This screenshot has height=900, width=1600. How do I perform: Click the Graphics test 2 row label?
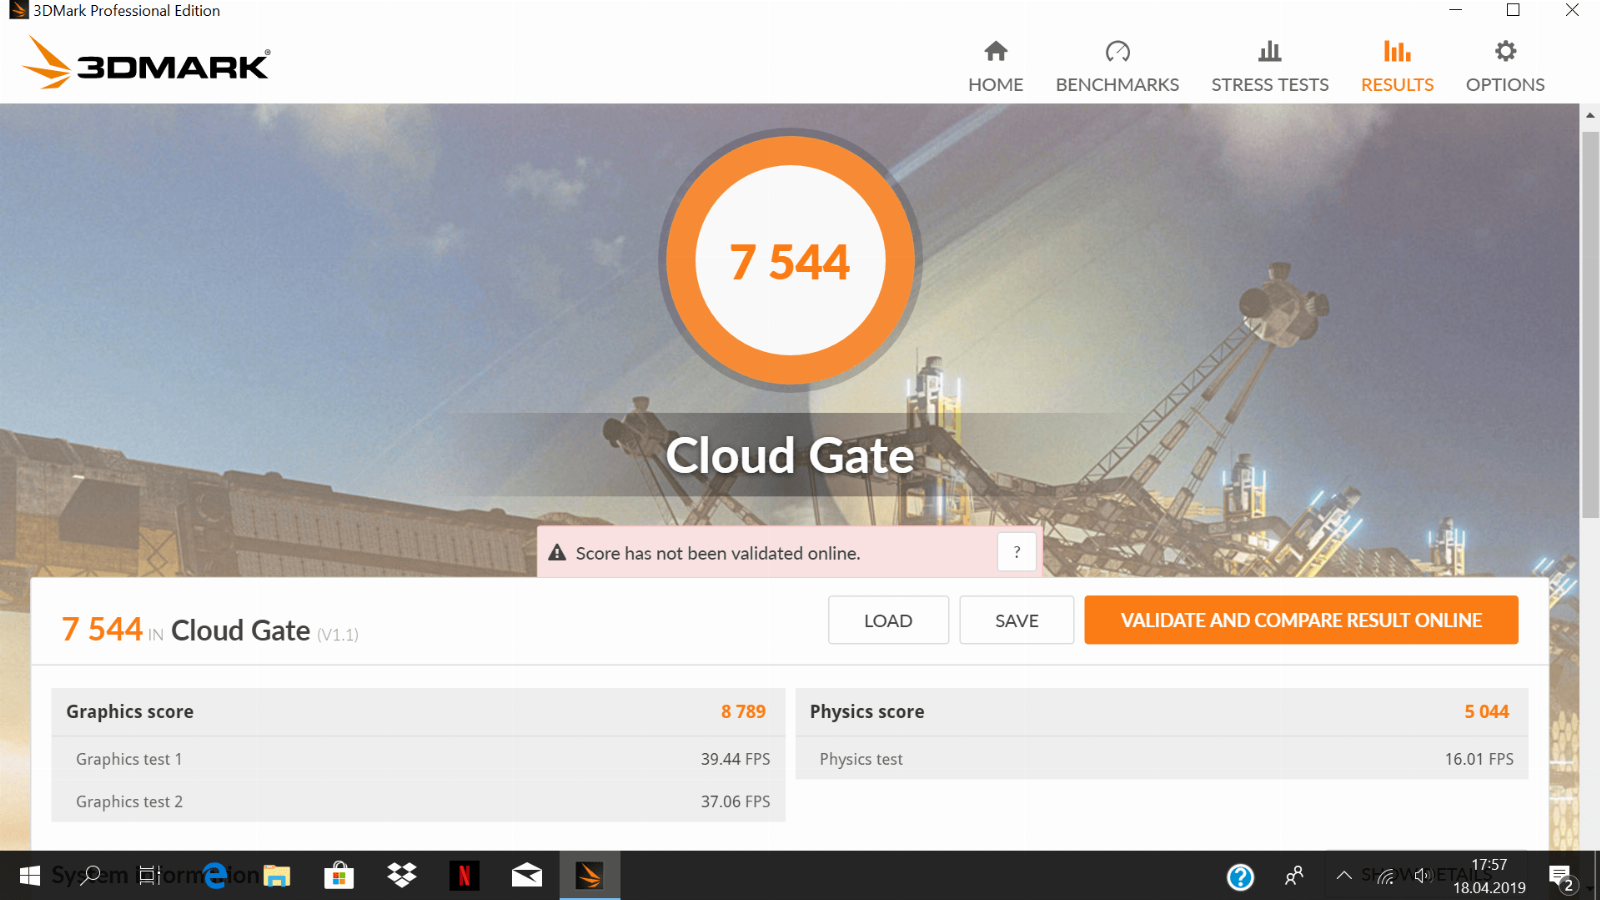129,801
